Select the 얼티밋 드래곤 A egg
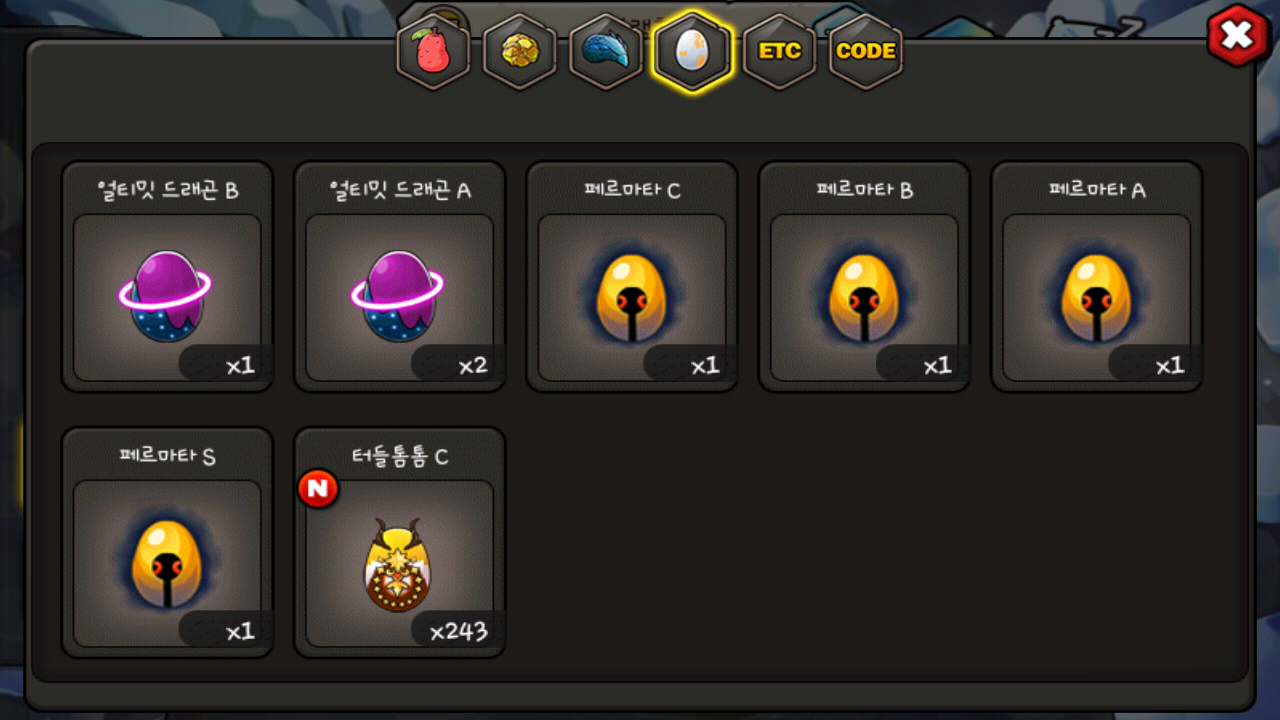Screen dimensions: 1280x720 [399, 277]
